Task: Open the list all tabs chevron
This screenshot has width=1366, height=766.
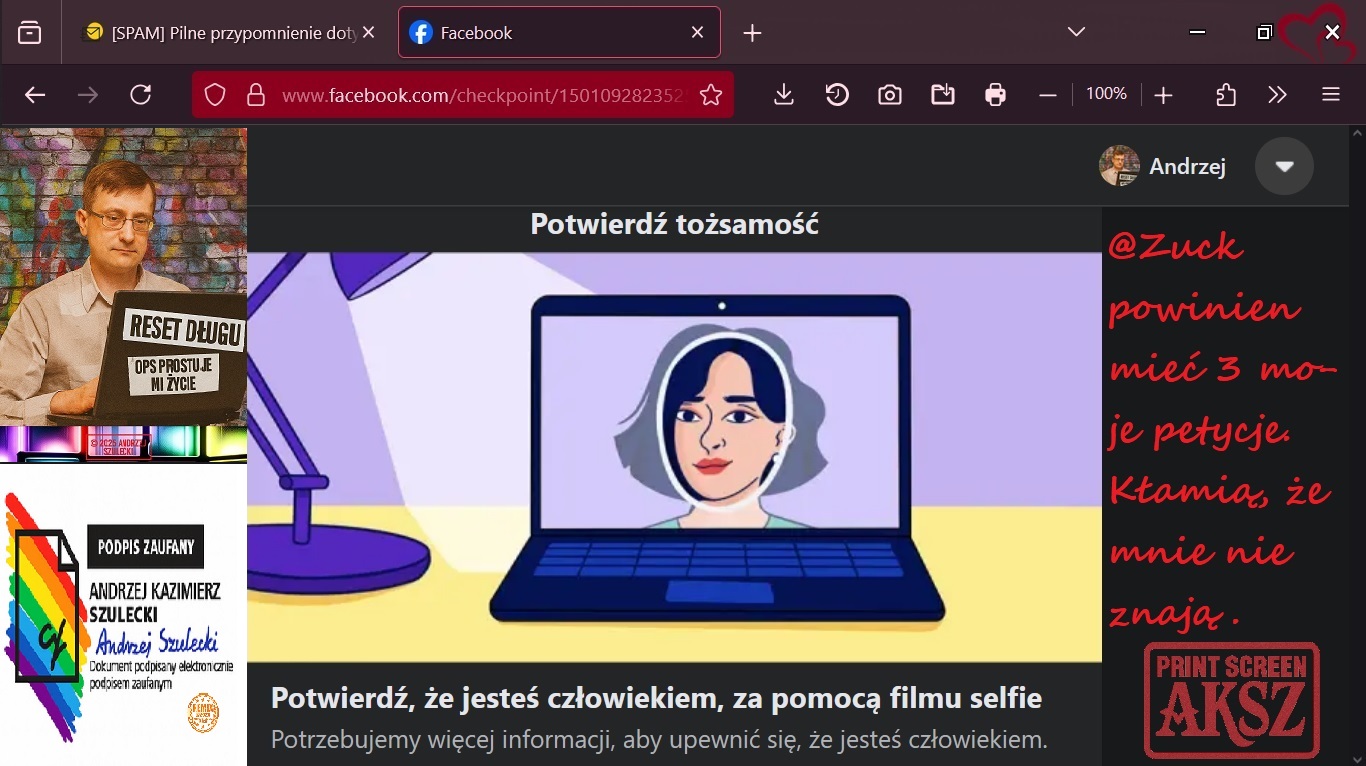Action: (1076, 33)
